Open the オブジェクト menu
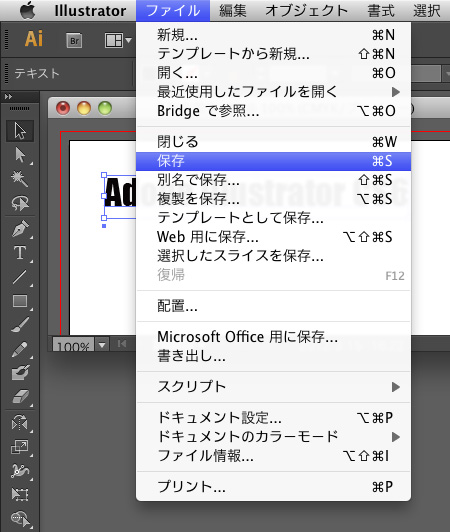Screen dimensions: 450x532 pyautogui.click(x=306, y=11)
